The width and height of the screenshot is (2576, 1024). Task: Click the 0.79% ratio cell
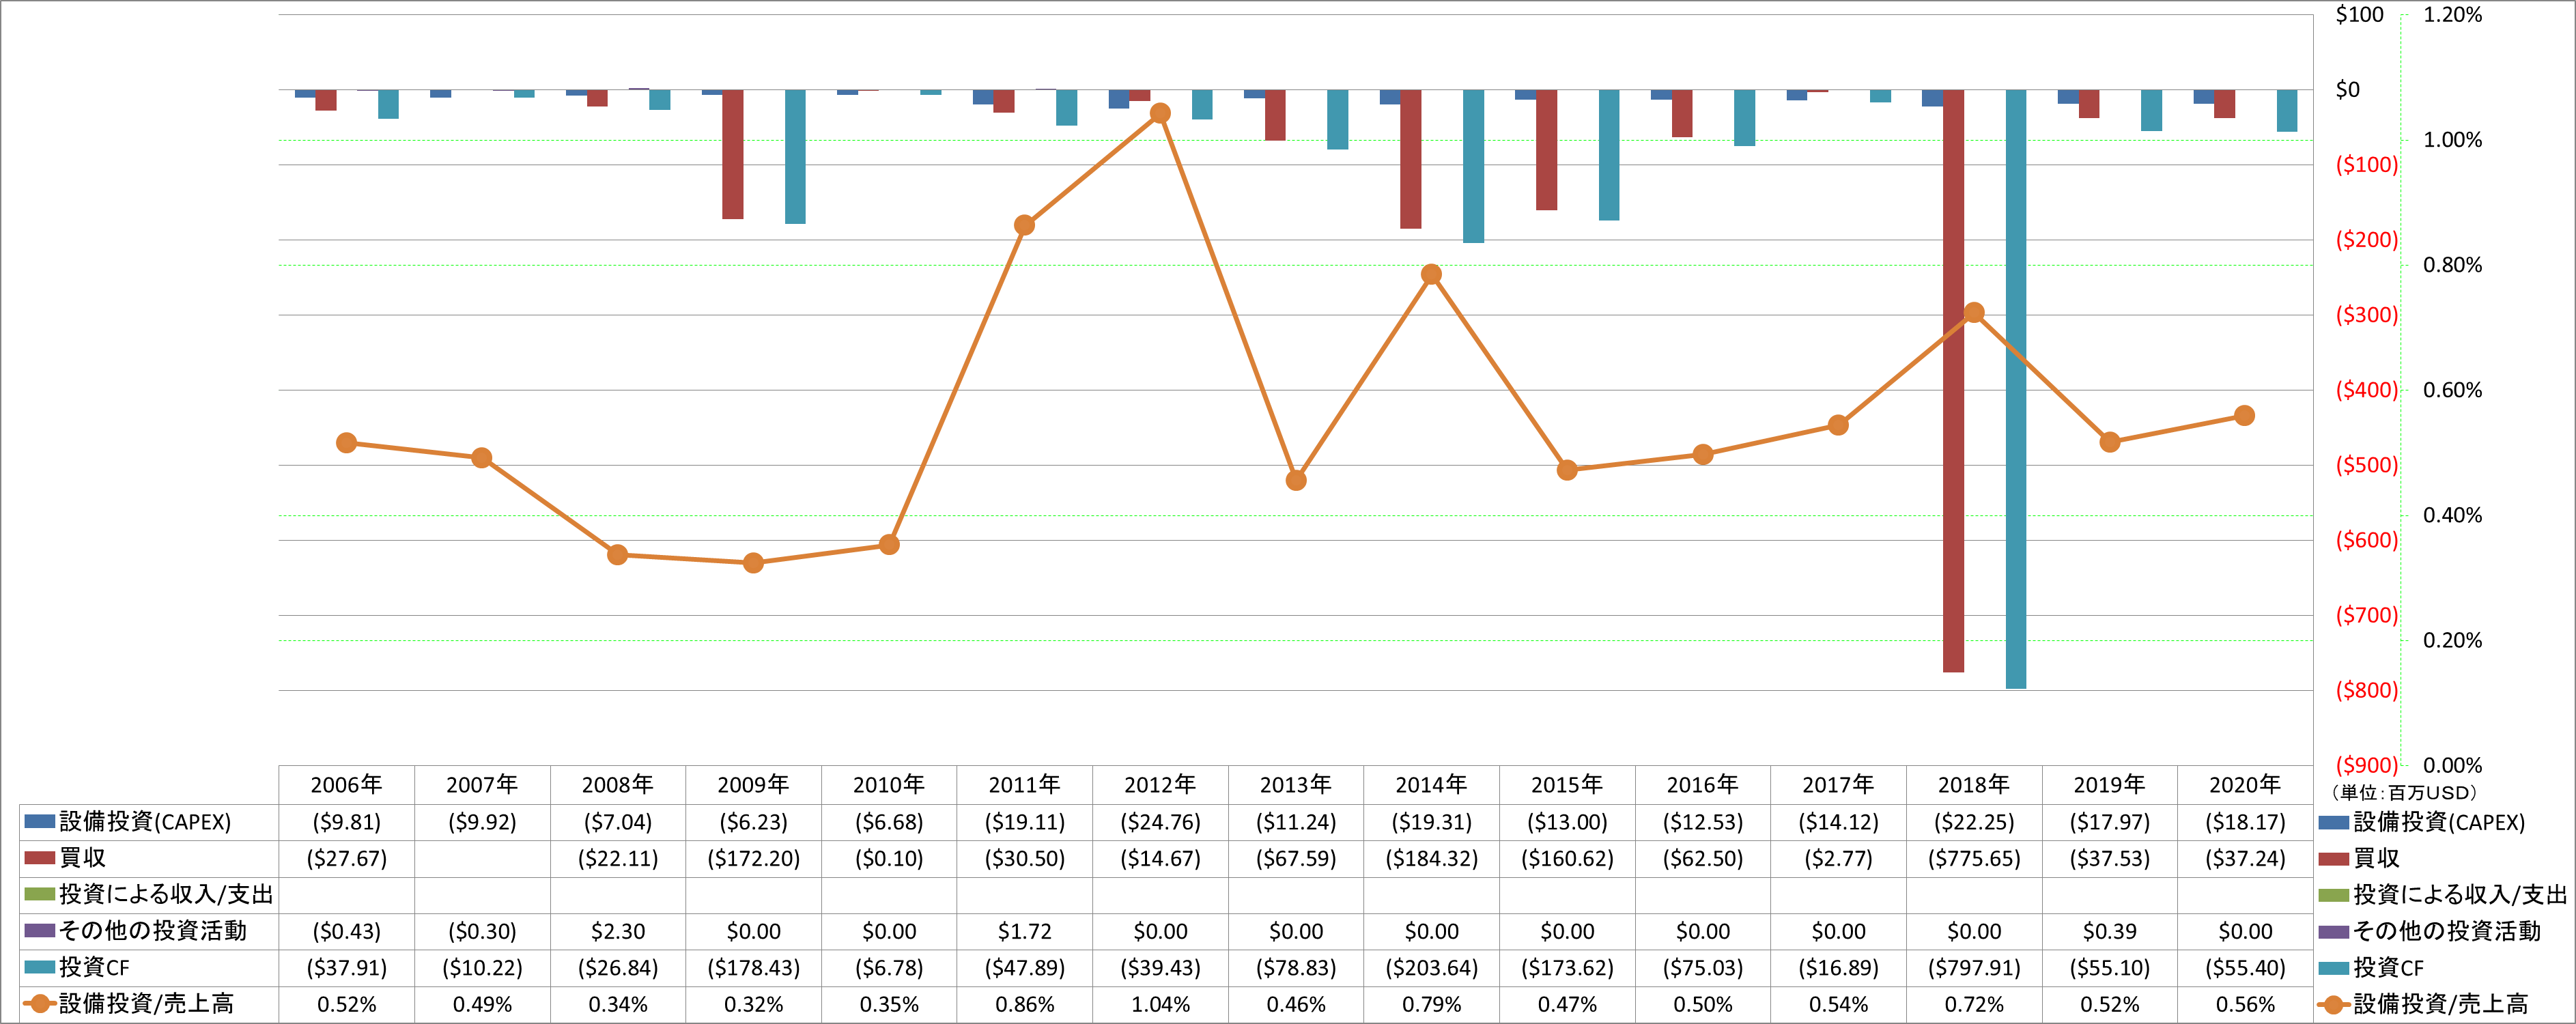pyautogui.click(x=1431, y=1004)
